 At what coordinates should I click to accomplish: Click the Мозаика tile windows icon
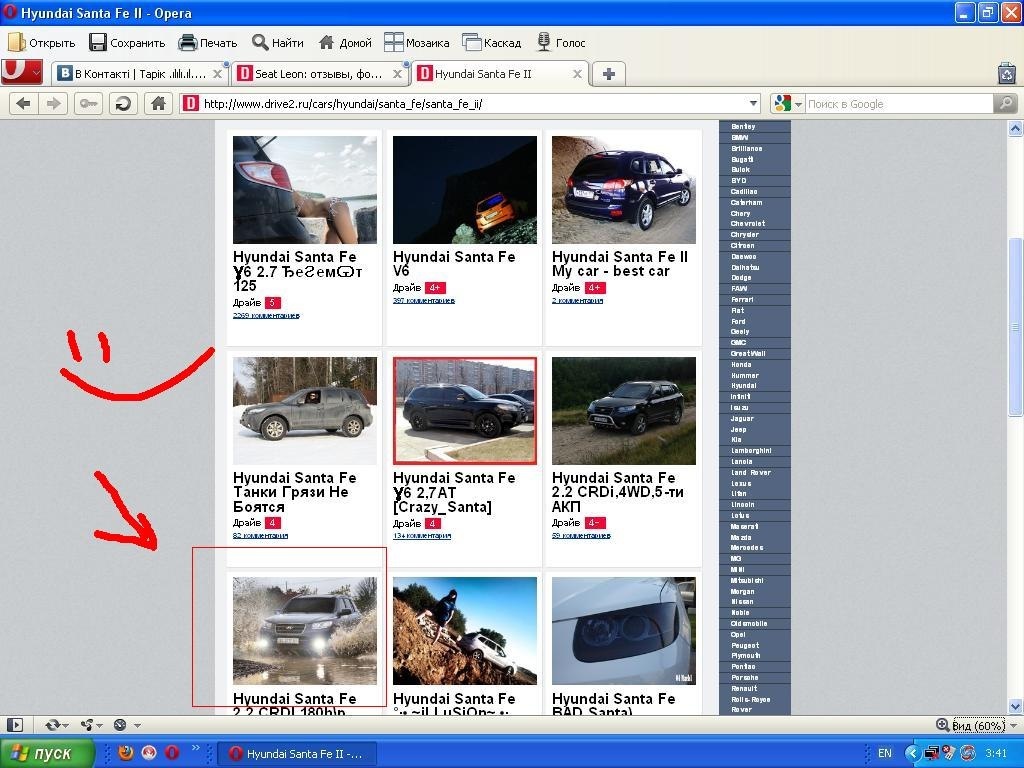pyautogui.click(x=394, y=42)
